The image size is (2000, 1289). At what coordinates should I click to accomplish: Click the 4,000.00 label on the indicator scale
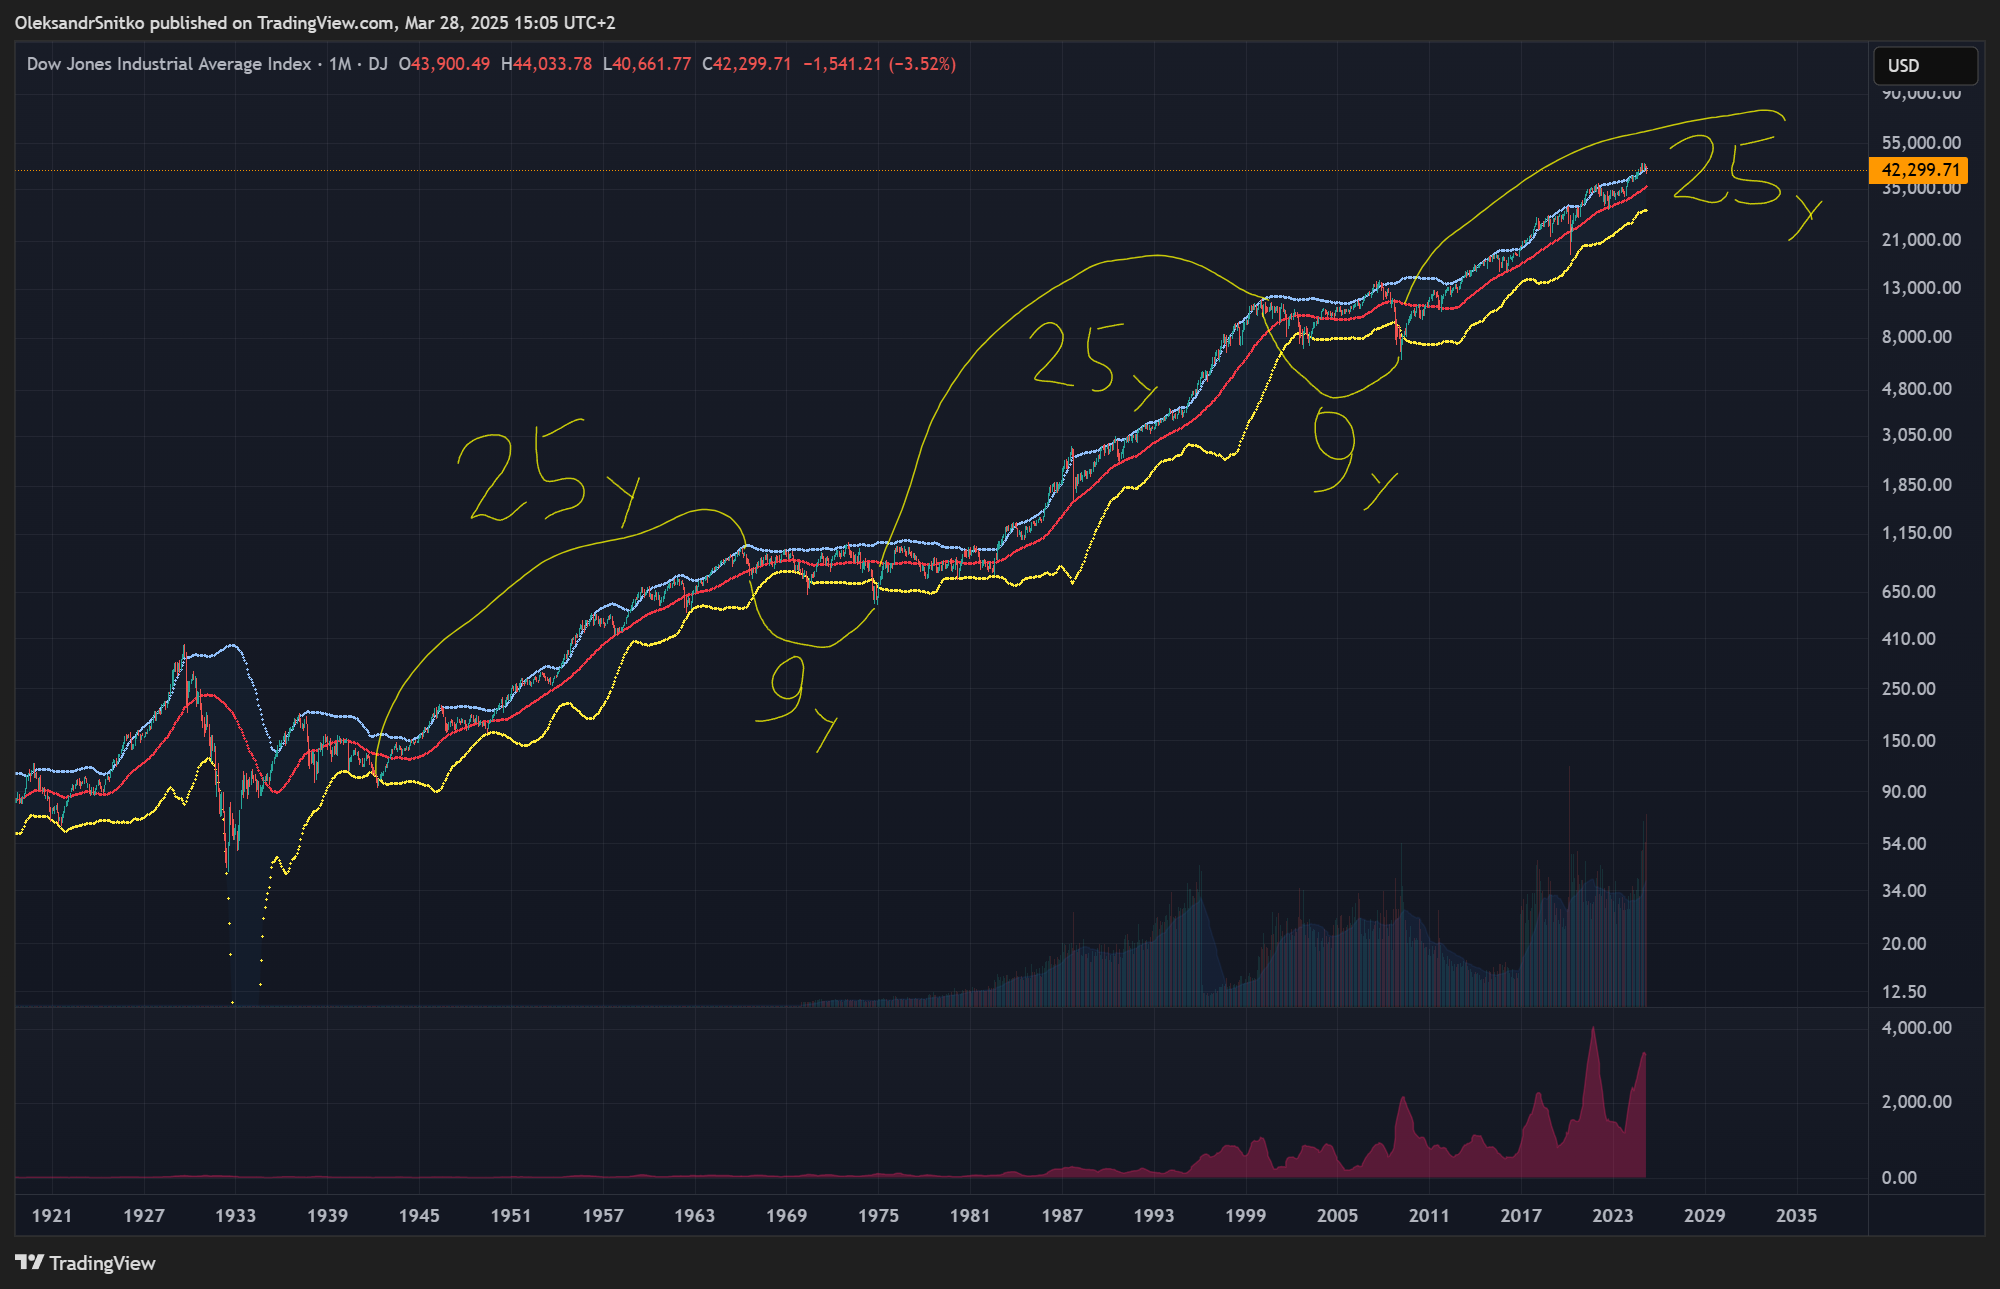[x=1917, y=1028]
